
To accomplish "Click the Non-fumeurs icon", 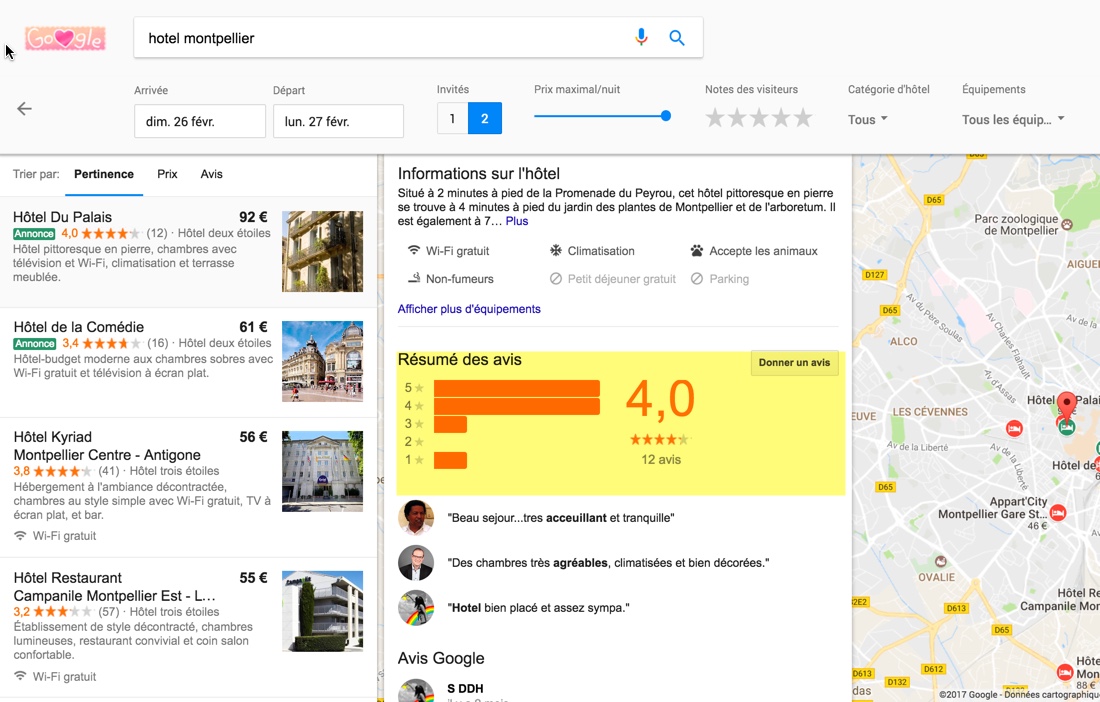I will 414,278.
